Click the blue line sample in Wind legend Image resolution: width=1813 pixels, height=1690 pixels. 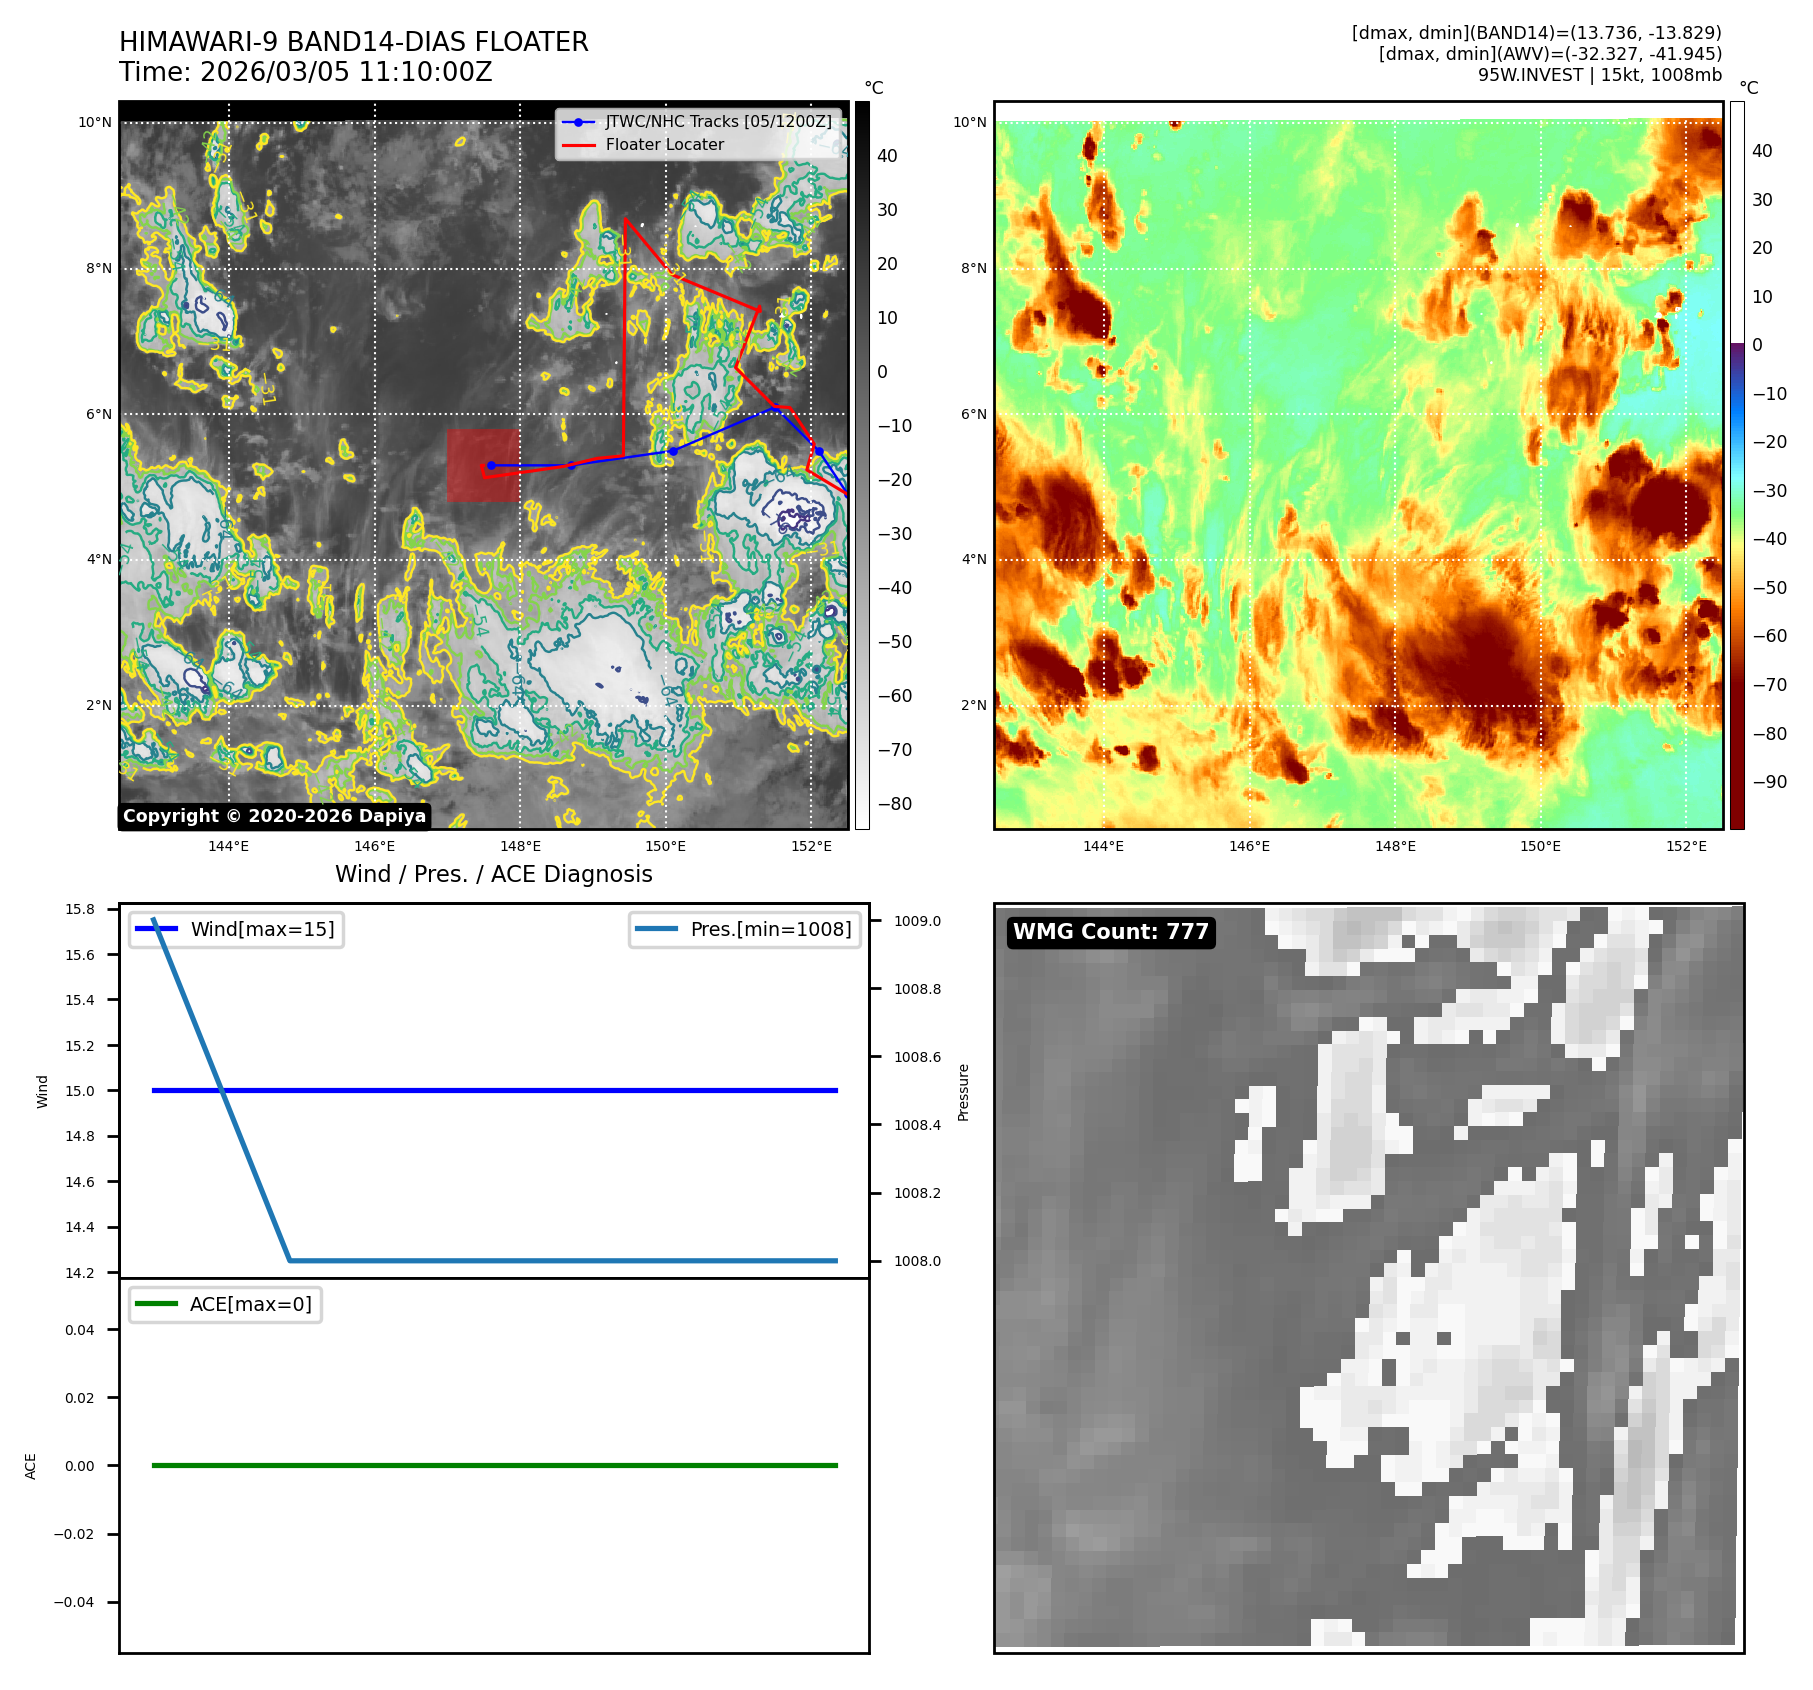click(156, 929)
